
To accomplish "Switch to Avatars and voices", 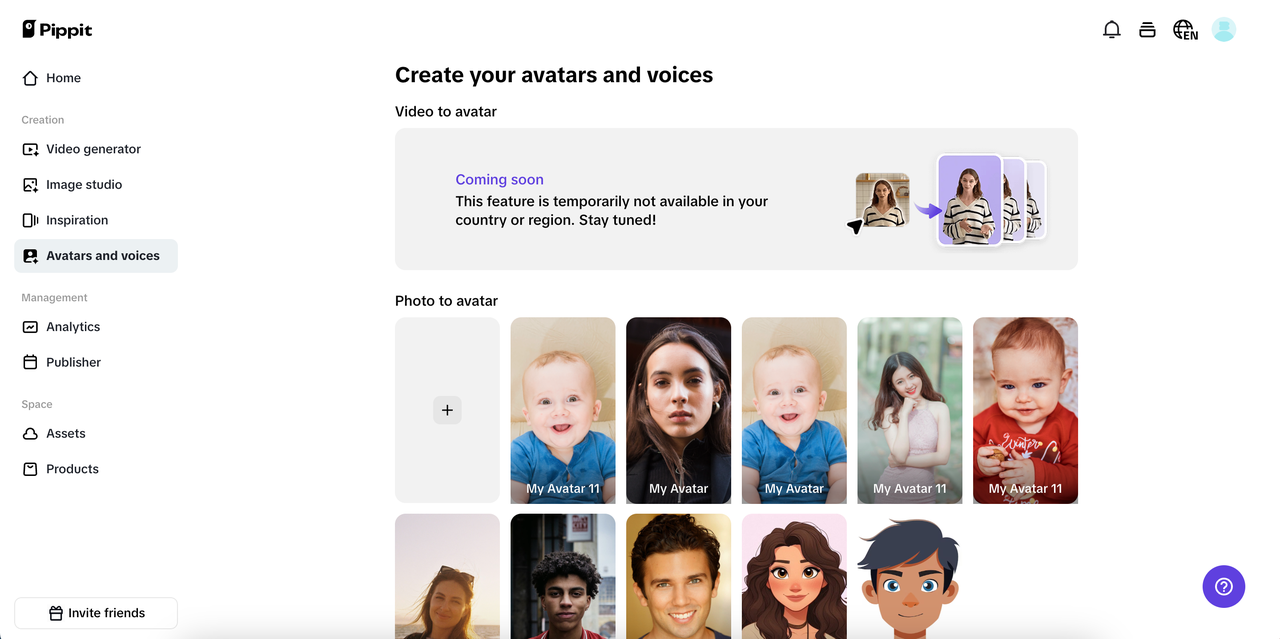I will (x=103, y=255).
